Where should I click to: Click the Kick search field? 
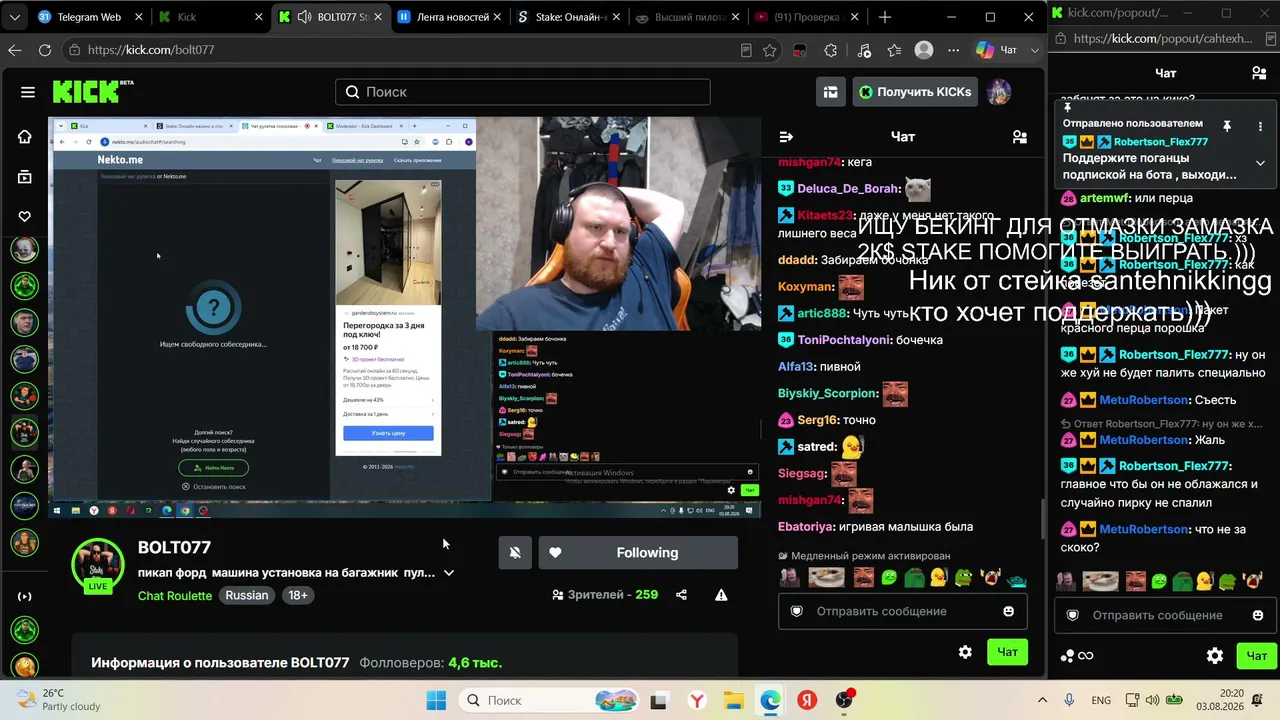[x=523, y=92]
